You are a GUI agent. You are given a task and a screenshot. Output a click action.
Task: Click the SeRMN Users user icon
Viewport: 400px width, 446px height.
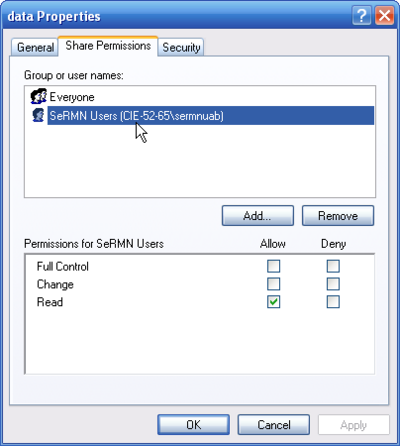[x=38, y=115]
